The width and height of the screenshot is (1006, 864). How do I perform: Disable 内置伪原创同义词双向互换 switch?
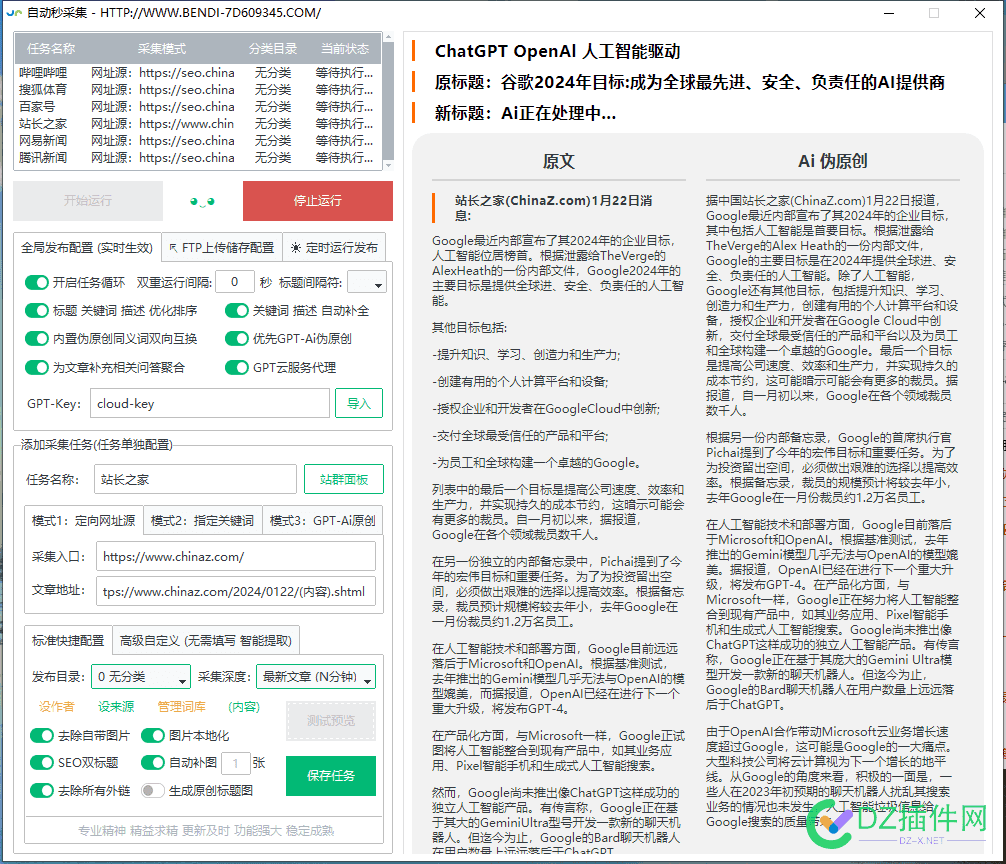tap(37, 339)
